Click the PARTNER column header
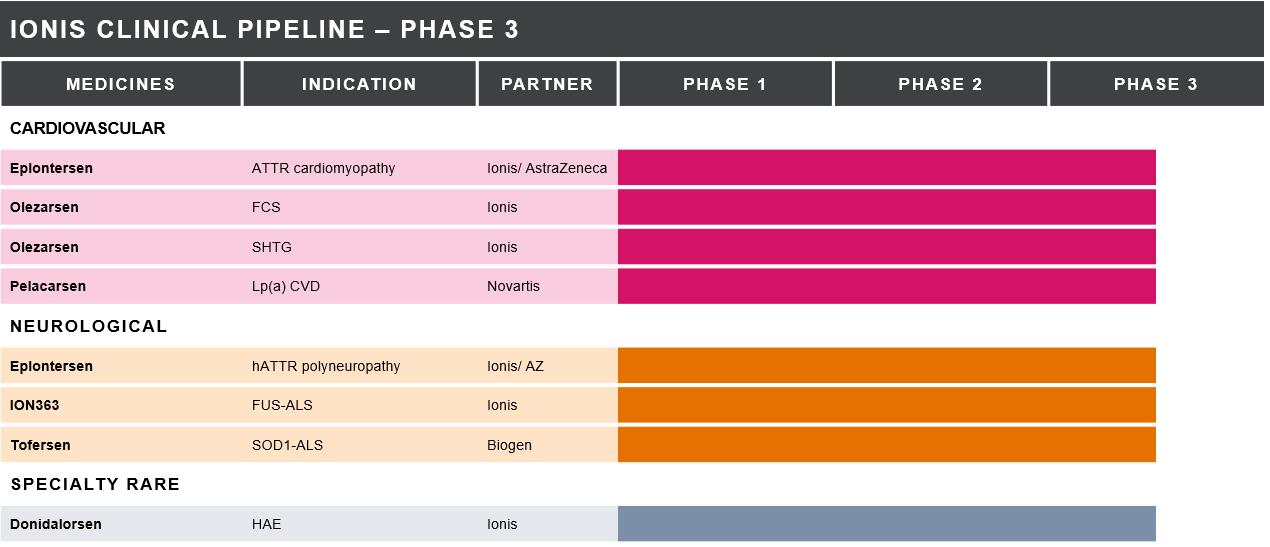1270x547 pixels. (547, 84)
